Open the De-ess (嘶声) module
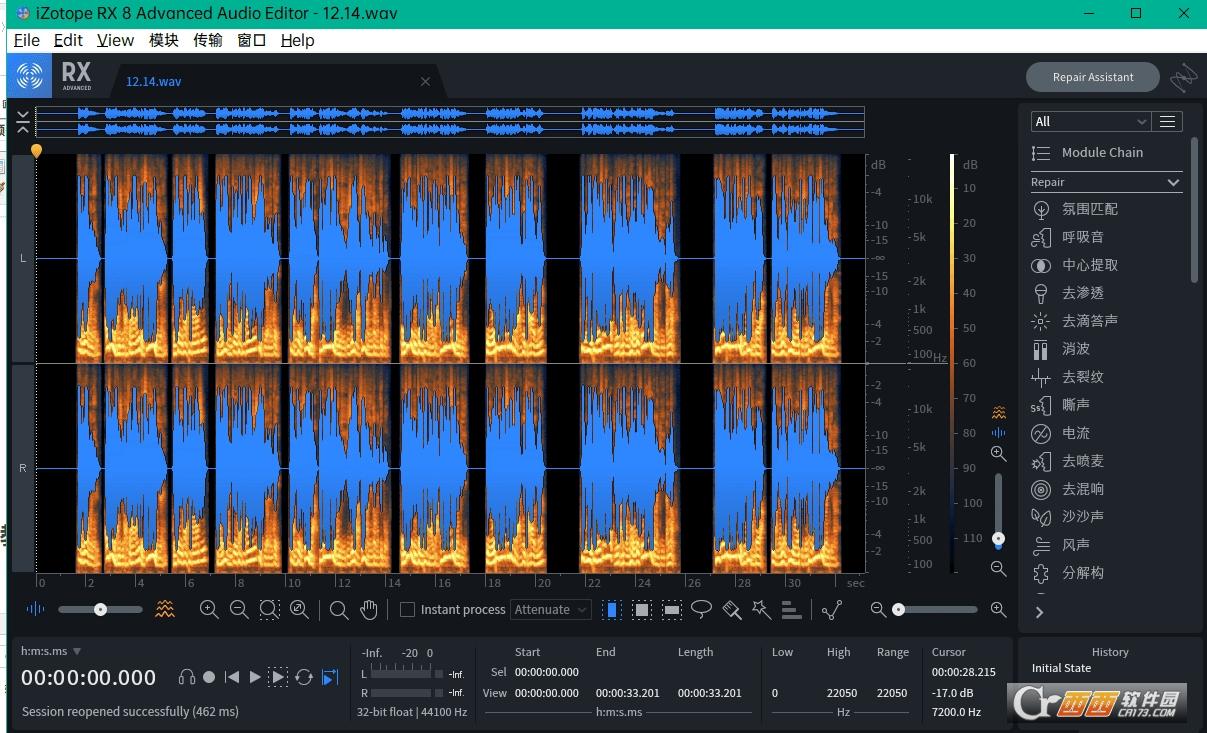Image resolution: width=1207 pixels, height=733 pixels. pos(1061,405)
